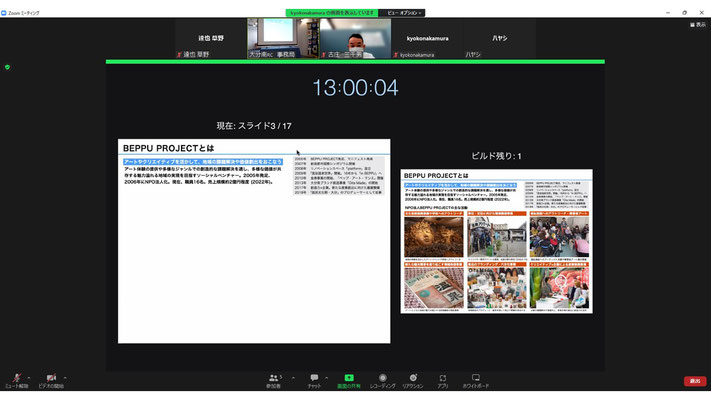Screen dimensions: 711x400
Task: Open video options arrow beside camera
Action: click(65, 377)
